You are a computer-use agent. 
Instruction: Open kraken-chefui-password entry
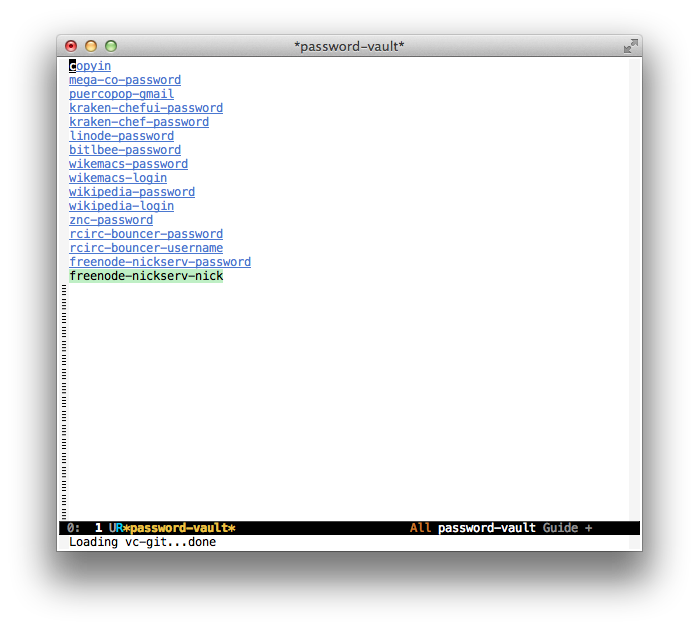click(146, 108)
